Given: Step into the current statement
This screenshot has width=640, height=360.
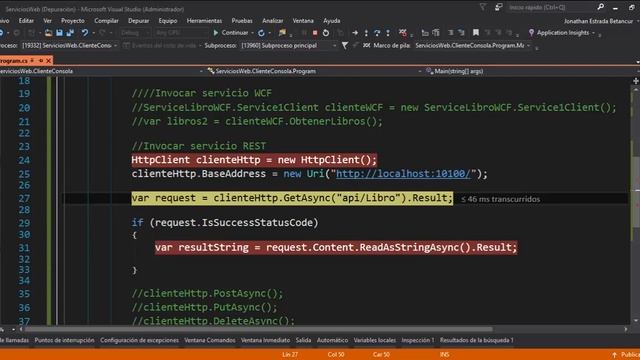Looking at the screenshot, I should tap(366, 33).
